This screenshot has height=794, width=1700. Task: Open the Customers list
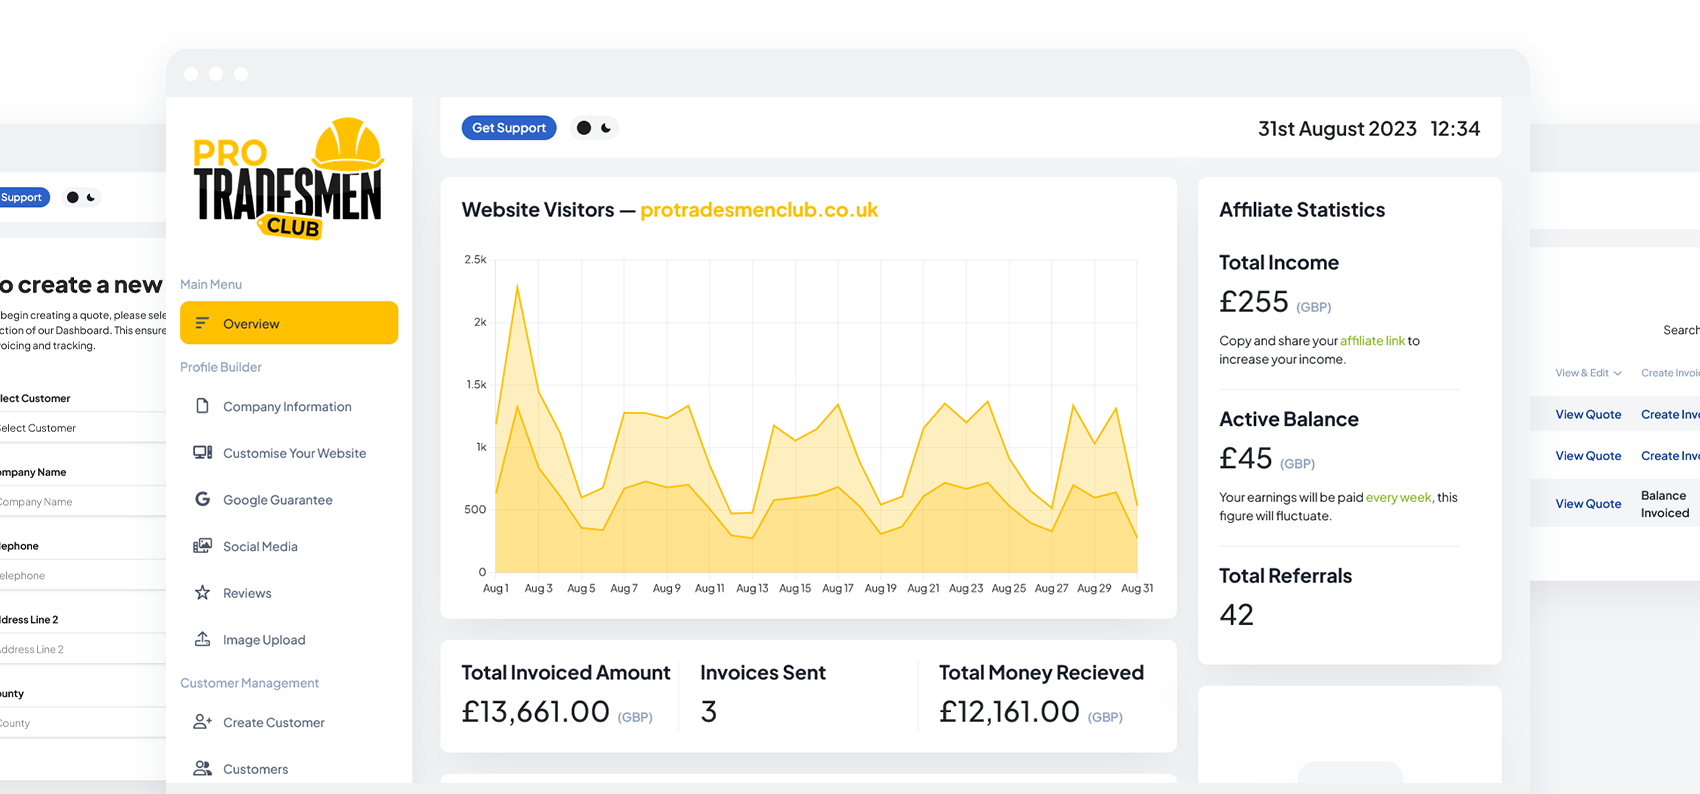click(x=255, y=769)
